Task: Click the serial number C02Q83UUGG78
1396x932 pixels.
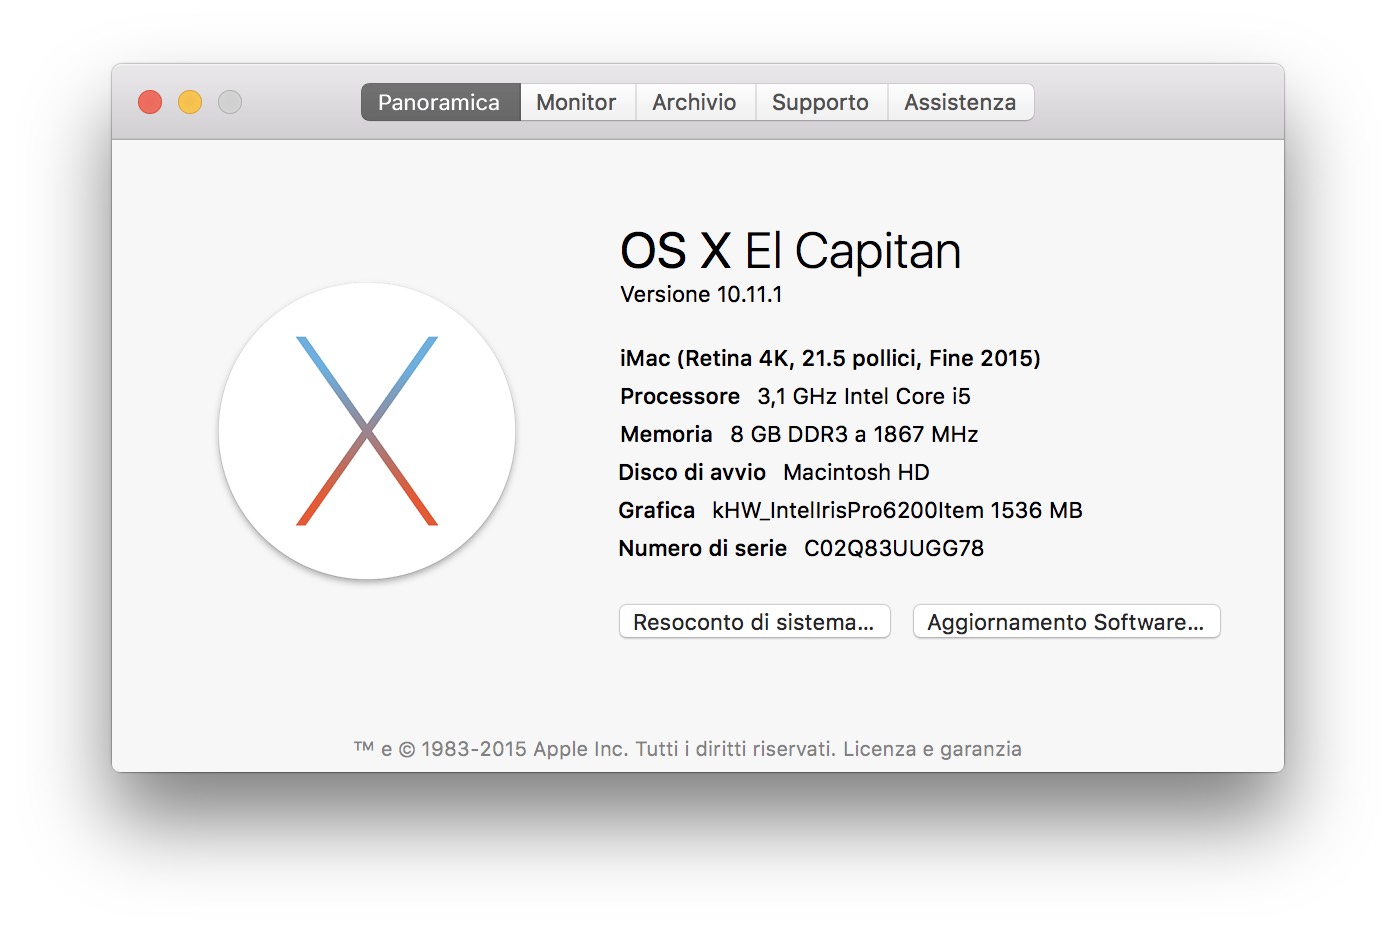Action: pos(893,548)
